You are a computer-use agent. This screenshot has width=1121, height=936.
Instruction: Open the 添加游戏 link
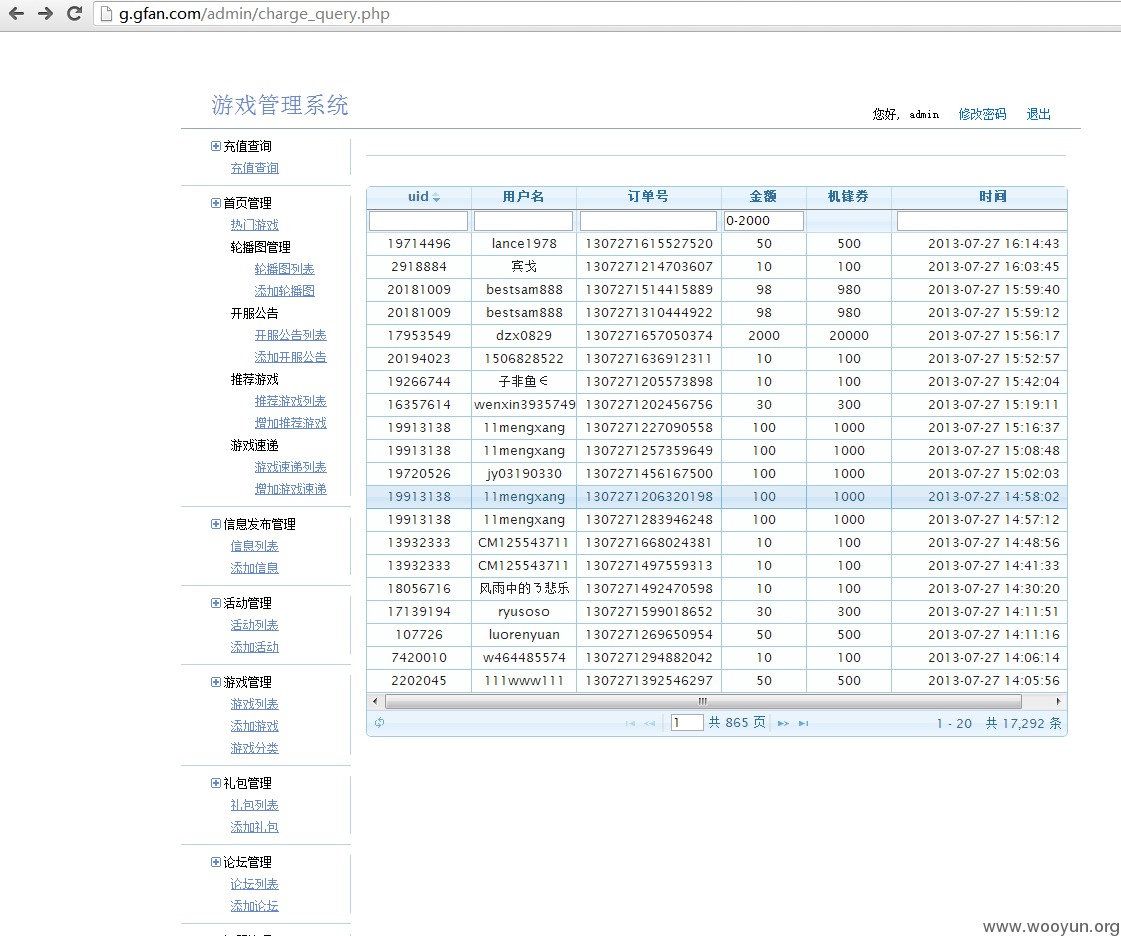tap(255, 726)
